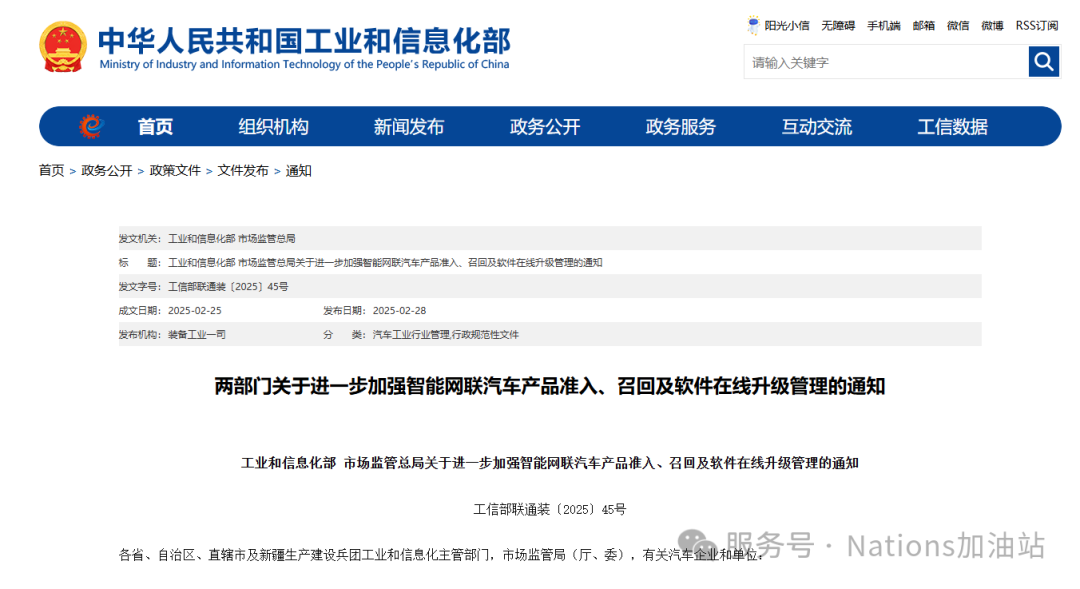Click the 无障碍 accessibility link
Image resolution: width=1080 pixels, height=589 pixels.
pos(838,26)
